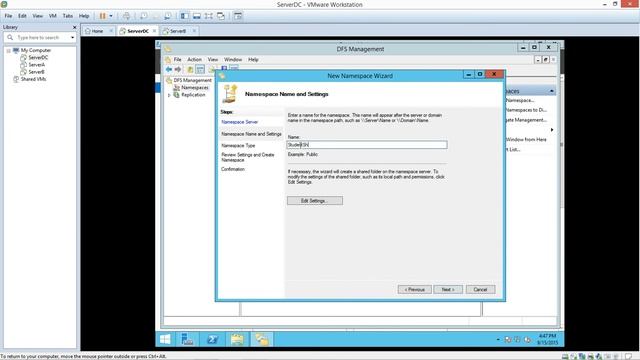The height and width of the screenshot is (360, 640).
Task: Click the up one level toolbar icon
Action: point(190,69)
